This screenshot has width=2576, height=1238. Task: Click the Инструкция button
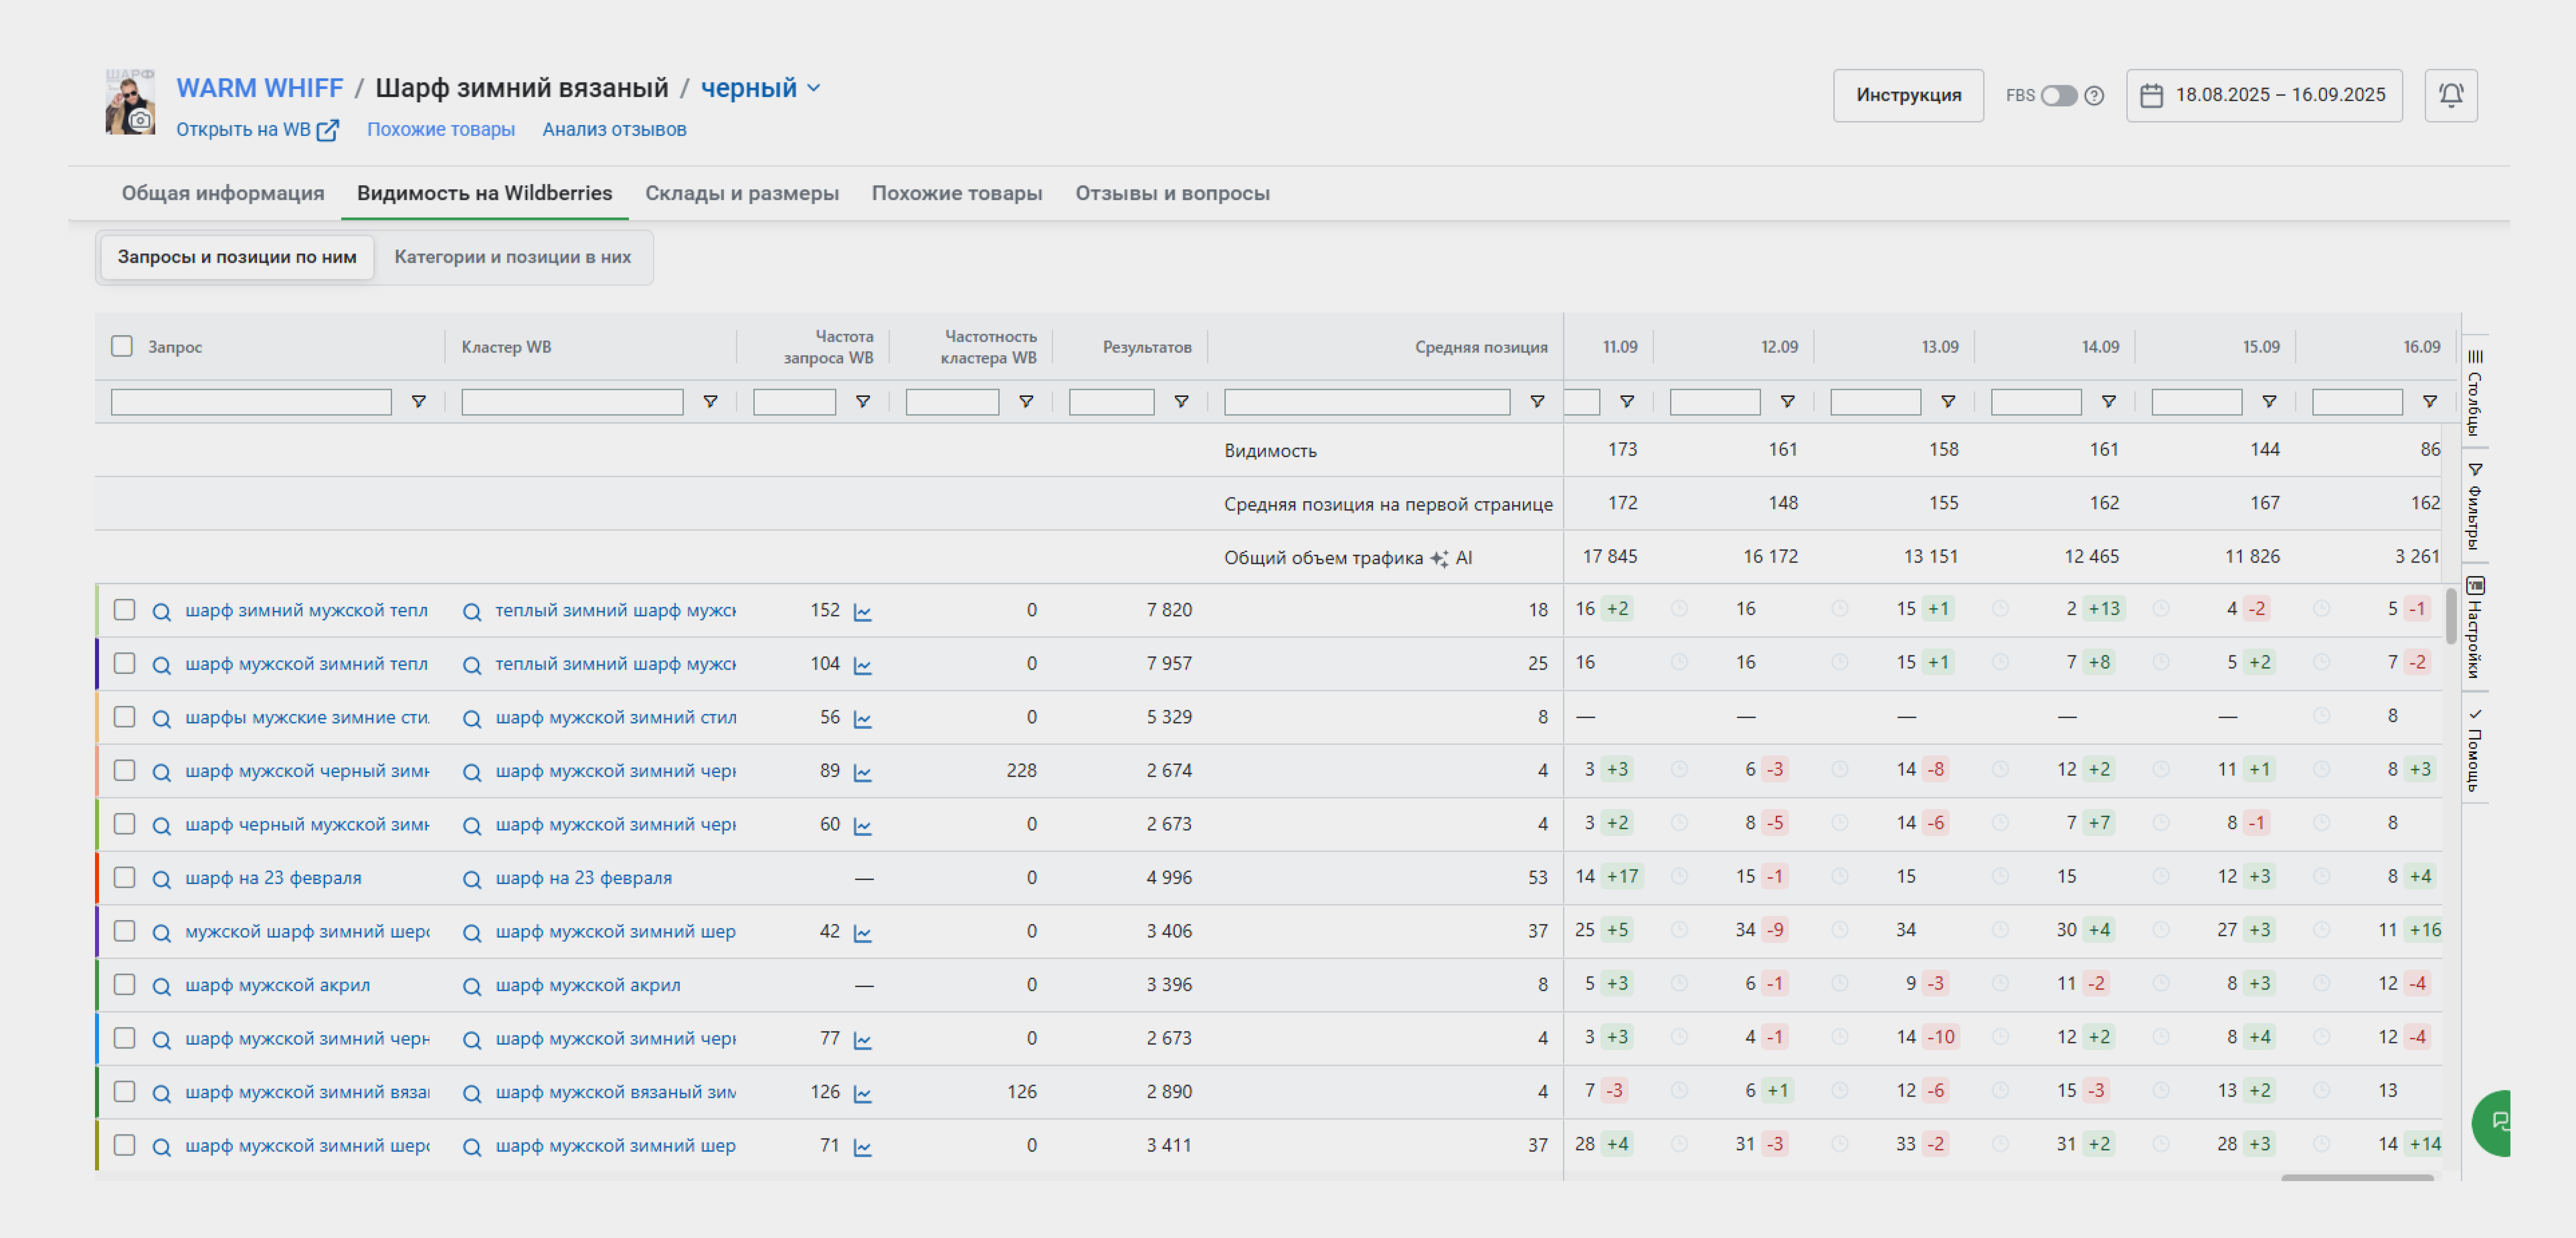coord(1908,95)
